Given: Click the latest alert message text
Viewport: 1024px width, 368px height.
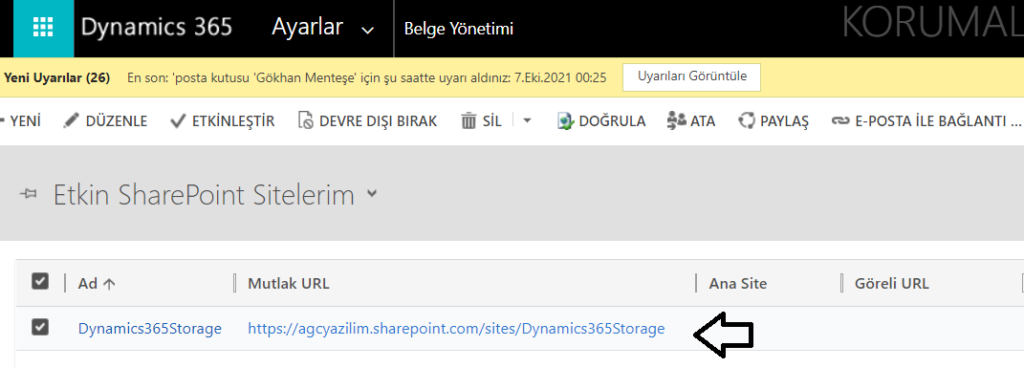Looking at the screenshot, I should pyautogui.click(x=366, y=78).
